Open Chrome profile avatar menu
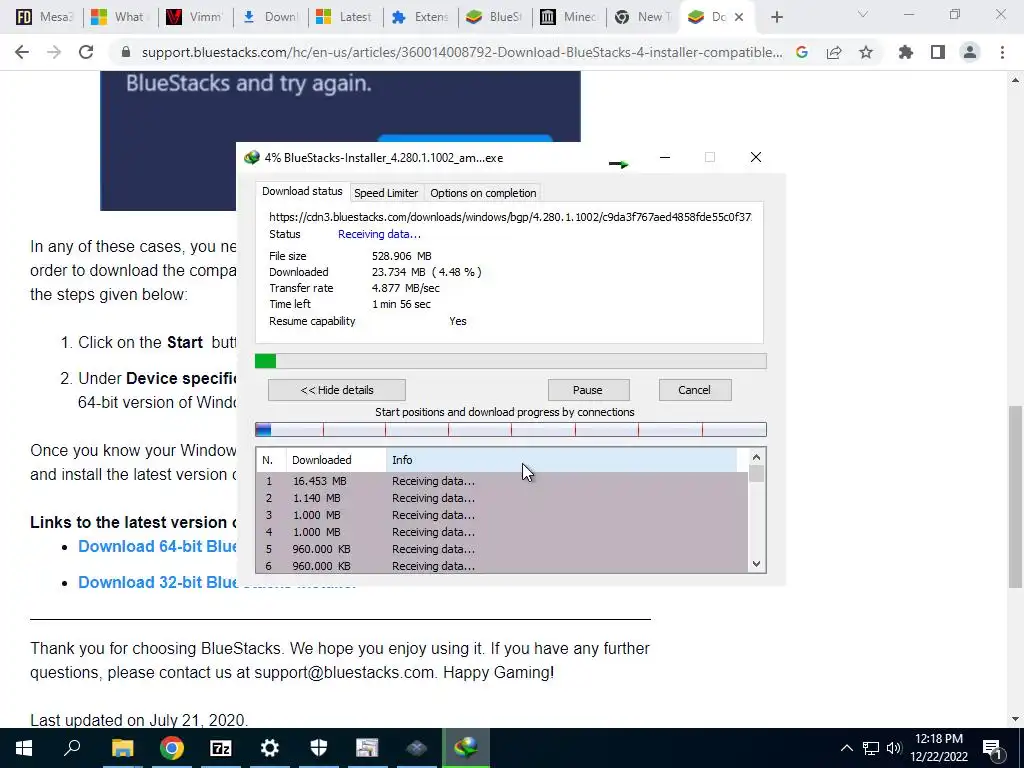Screen dimensions: 1024x768 (970, 52)
